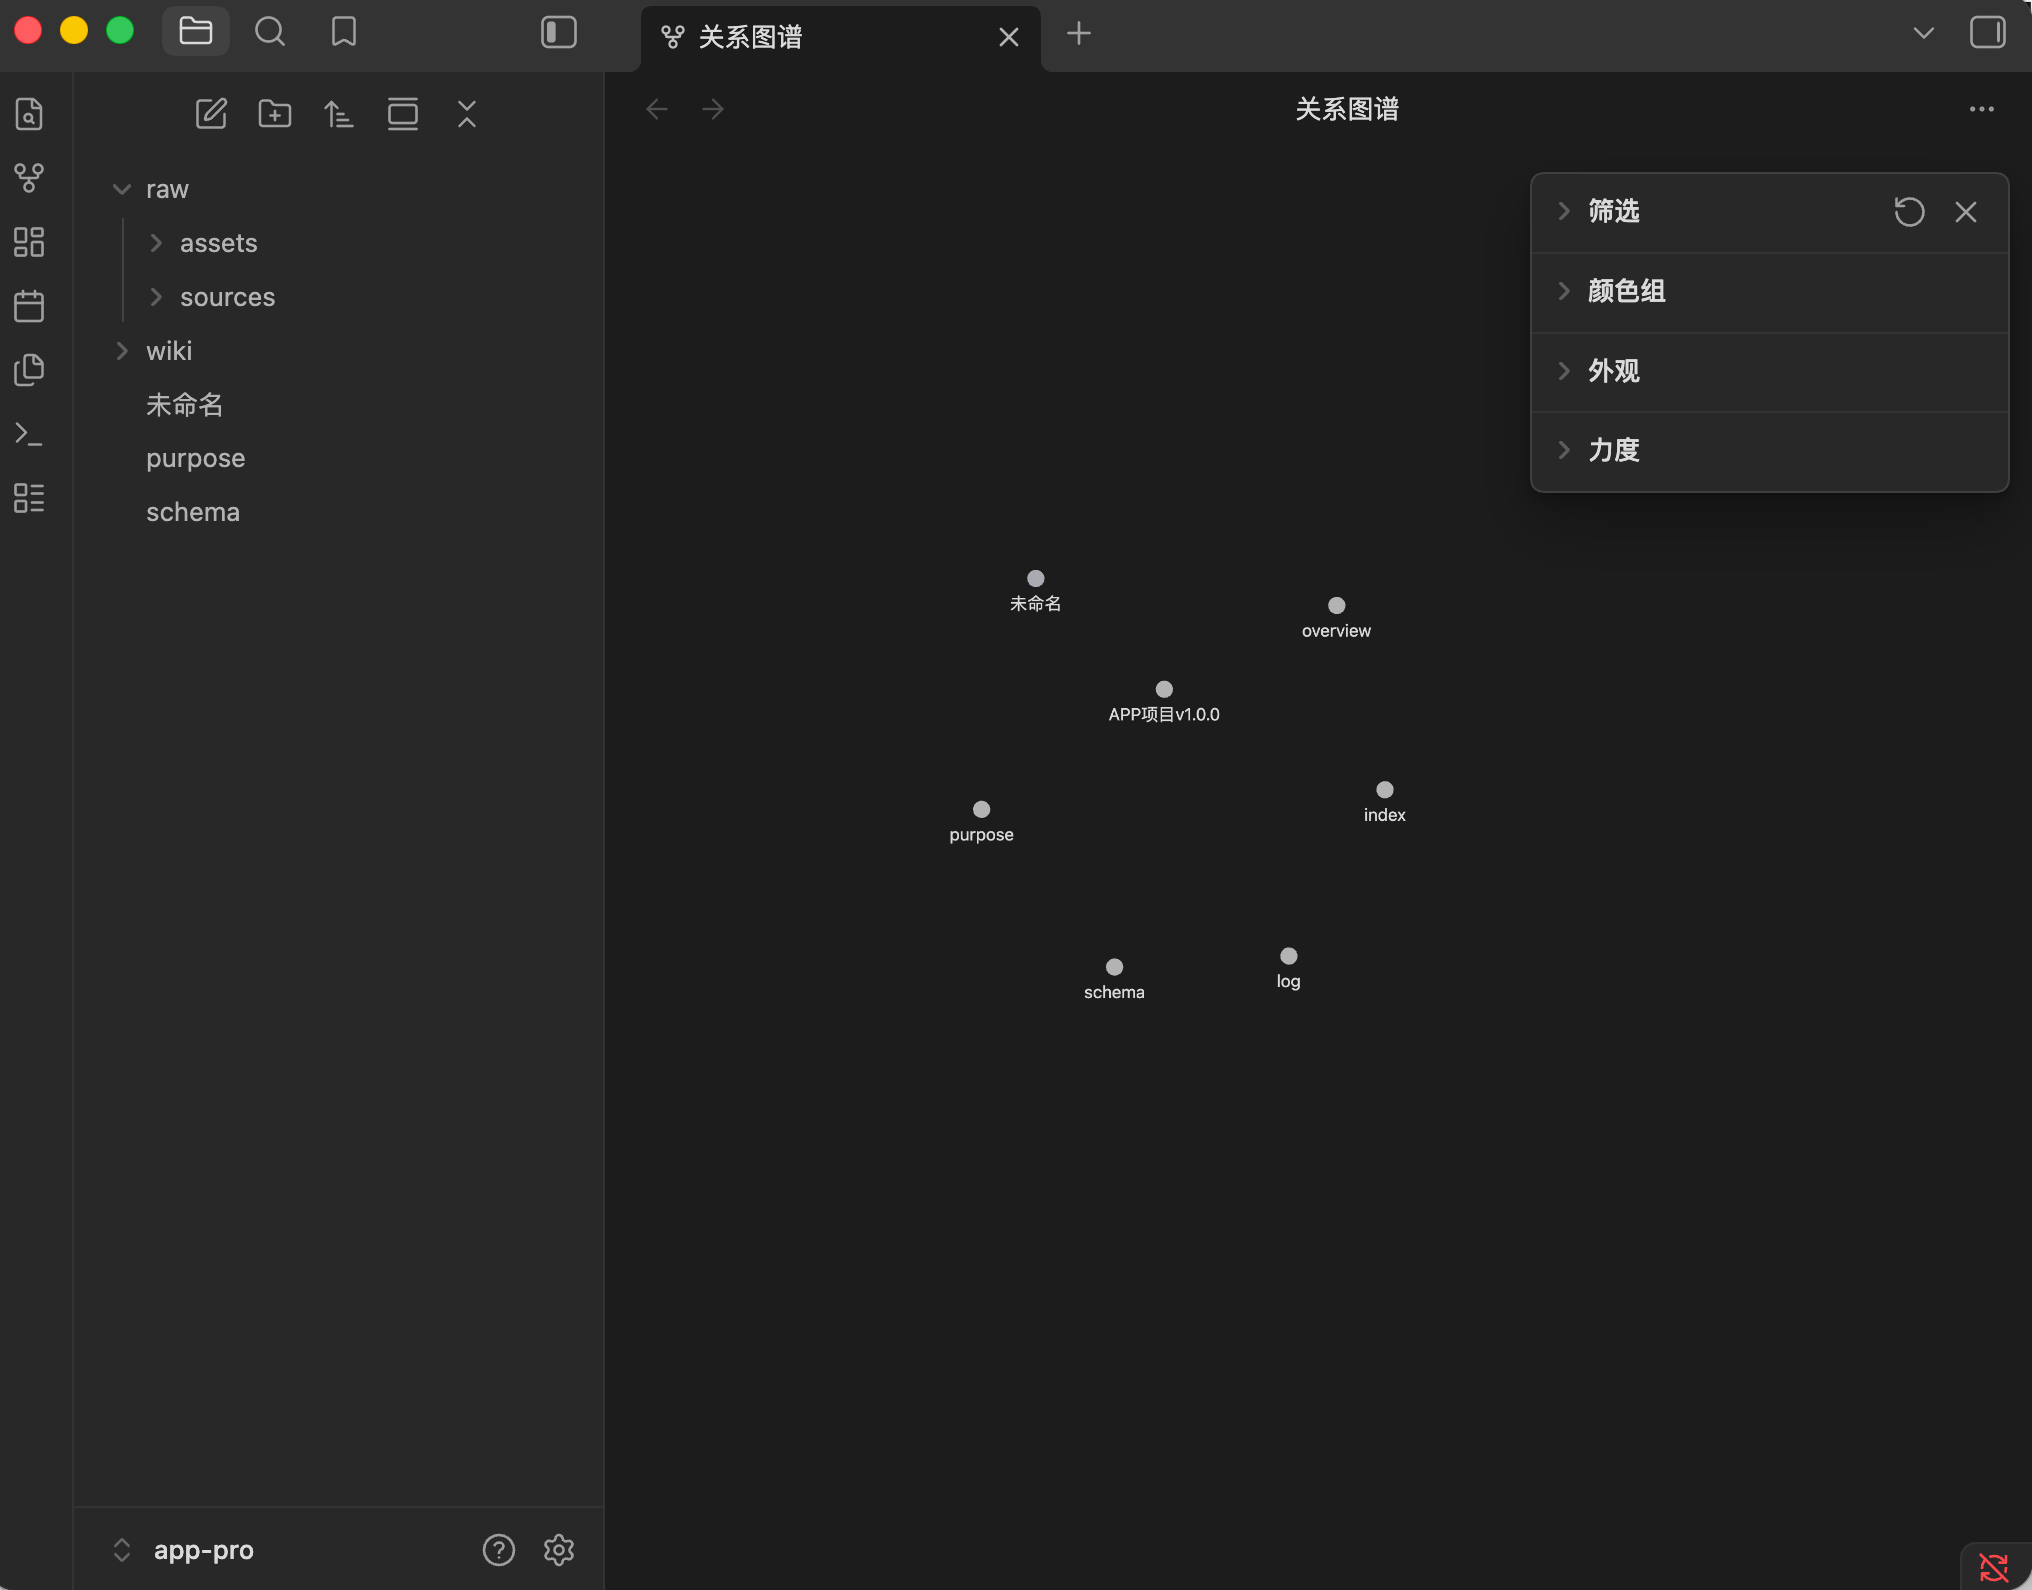Change the file sort order
This screenshot has width=2032, height=1590.
pos(339,114)
